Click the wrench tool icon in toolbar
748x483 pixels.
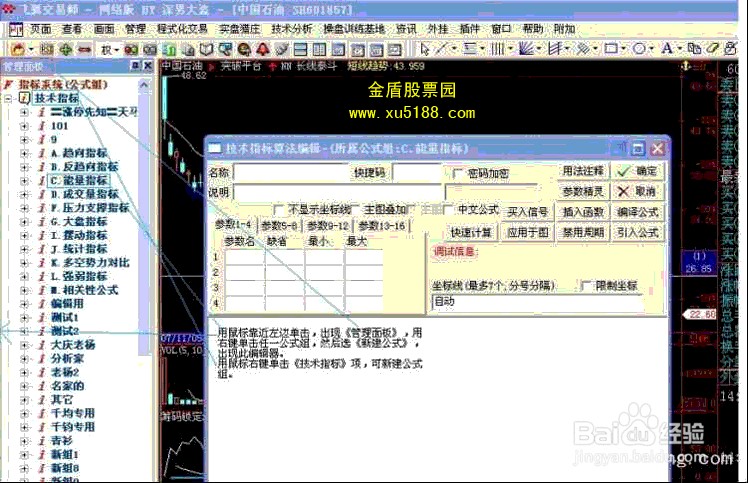tap(281, 49)
